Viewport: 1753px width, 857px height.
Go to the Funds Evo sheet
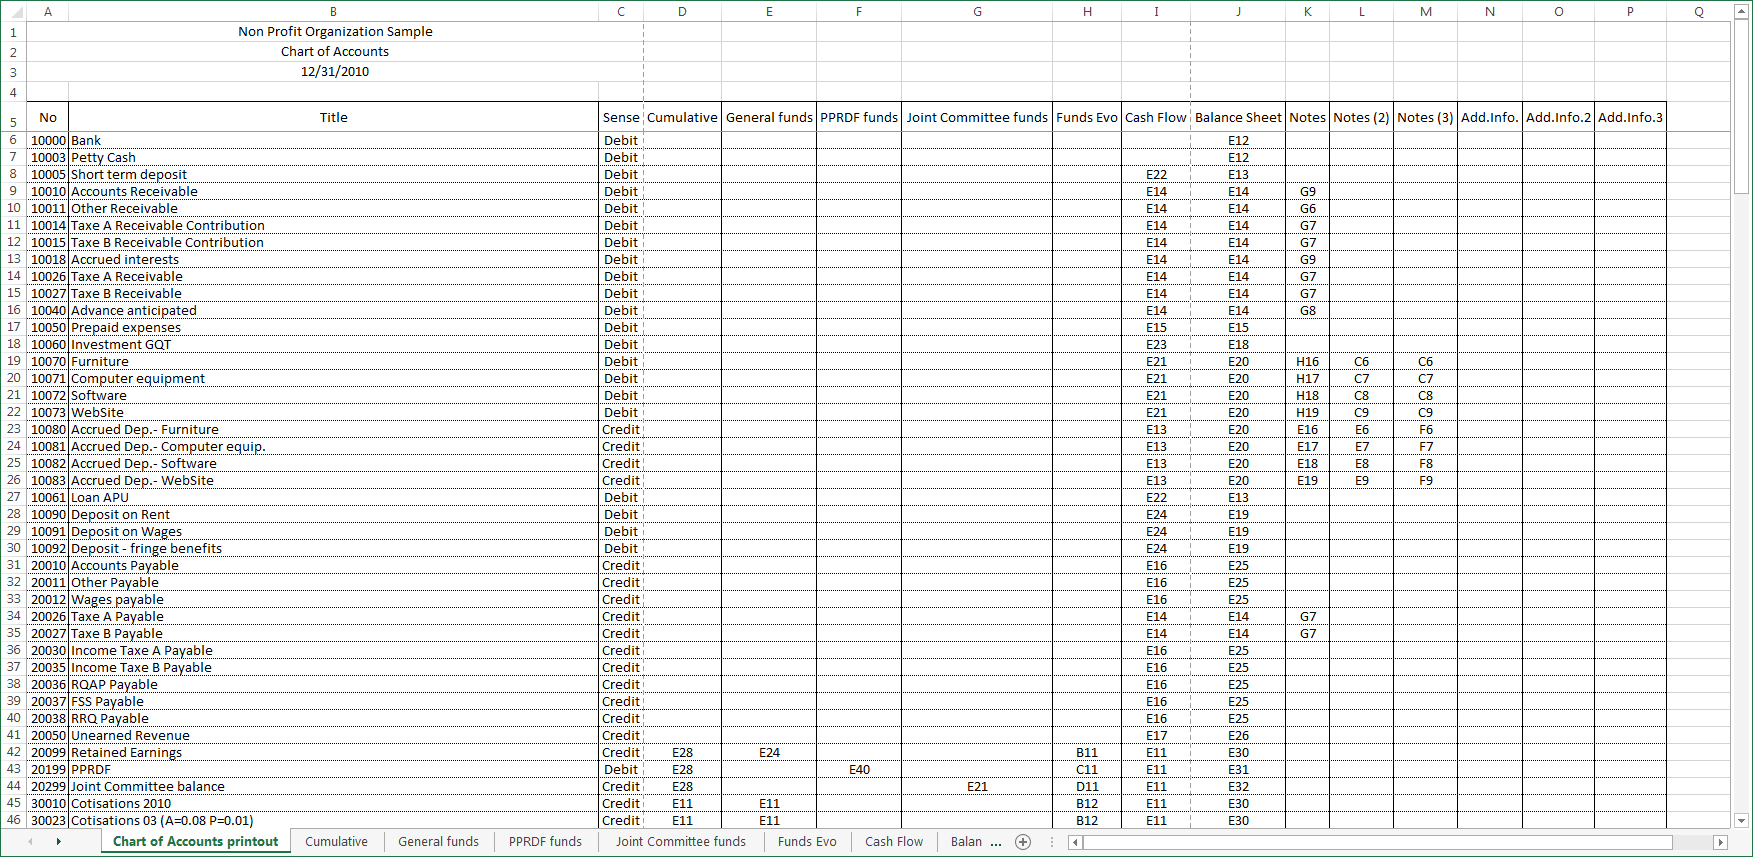[x=806, y=842]
